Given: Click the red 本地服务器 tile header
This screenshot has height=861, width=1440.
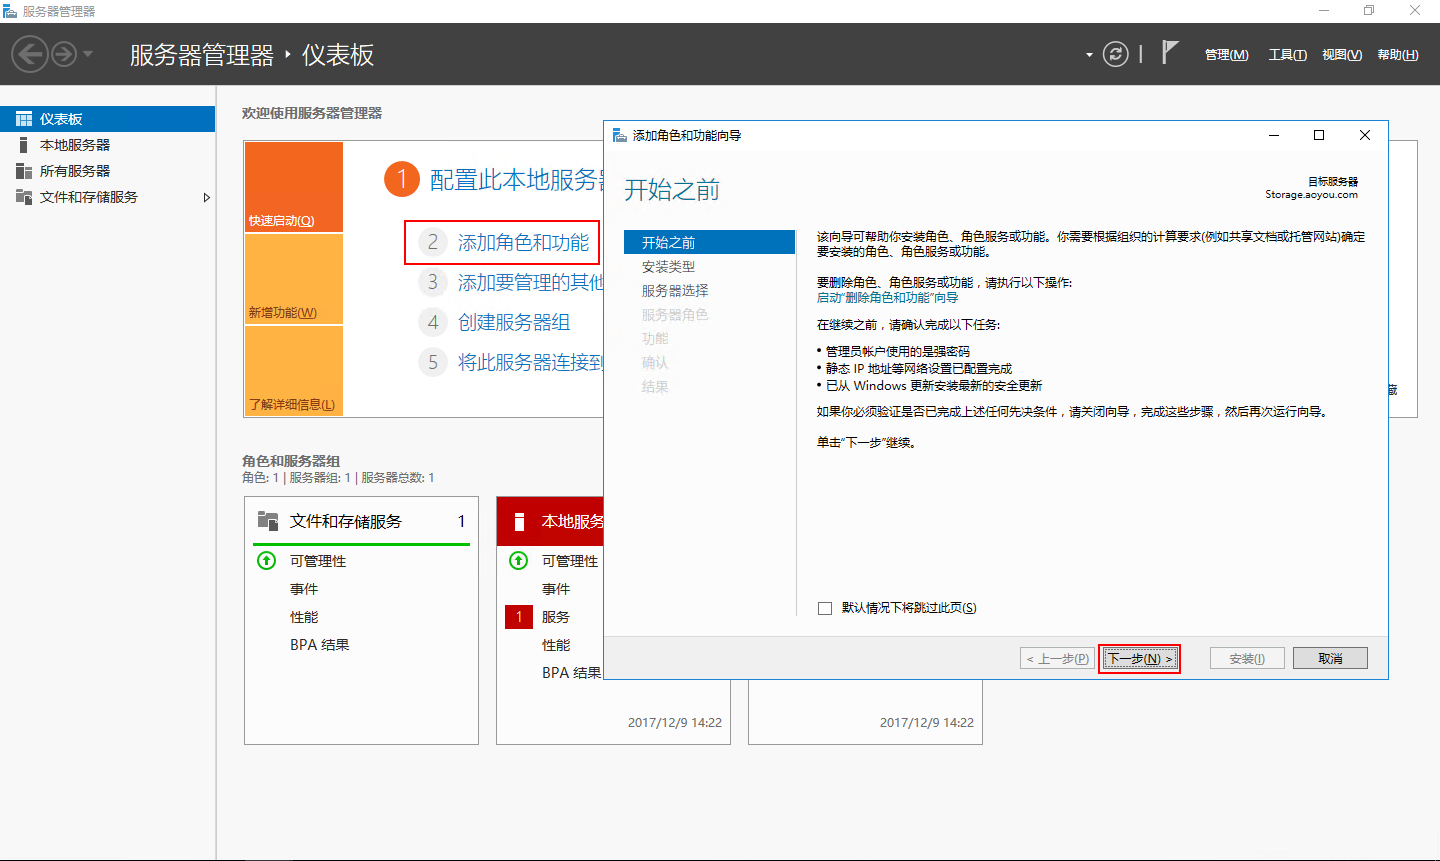Looking at the screenshot, I should 550,521.
